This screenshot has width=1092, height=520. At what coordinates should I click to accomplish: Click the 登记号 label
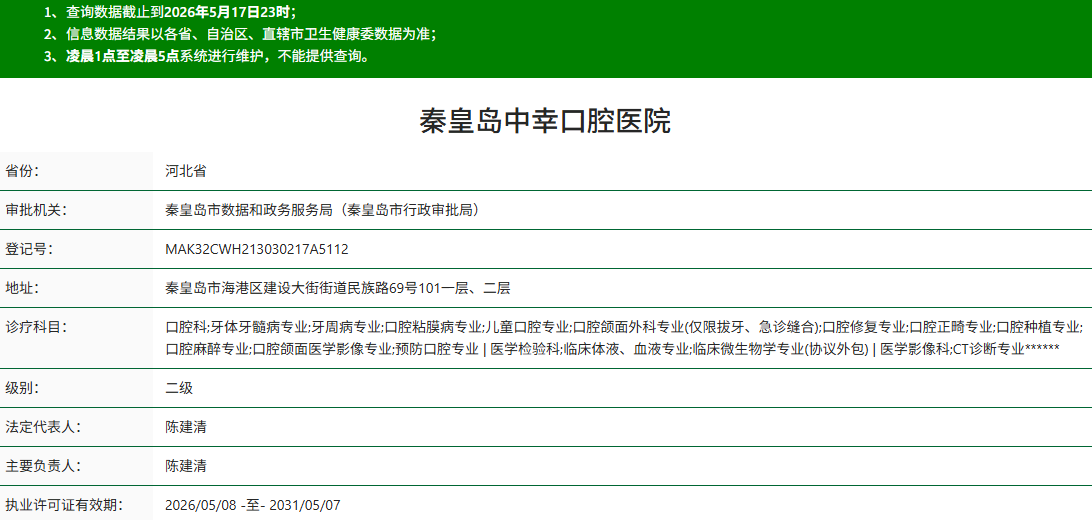[x=29, y=249]
